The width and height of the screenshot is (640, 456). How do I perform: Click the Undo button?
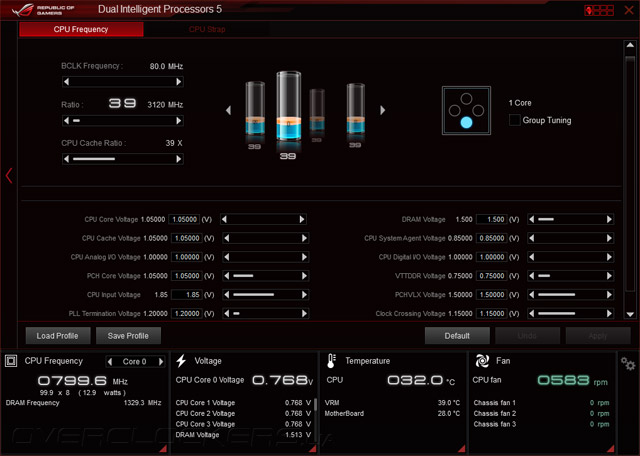coord(527,336)
